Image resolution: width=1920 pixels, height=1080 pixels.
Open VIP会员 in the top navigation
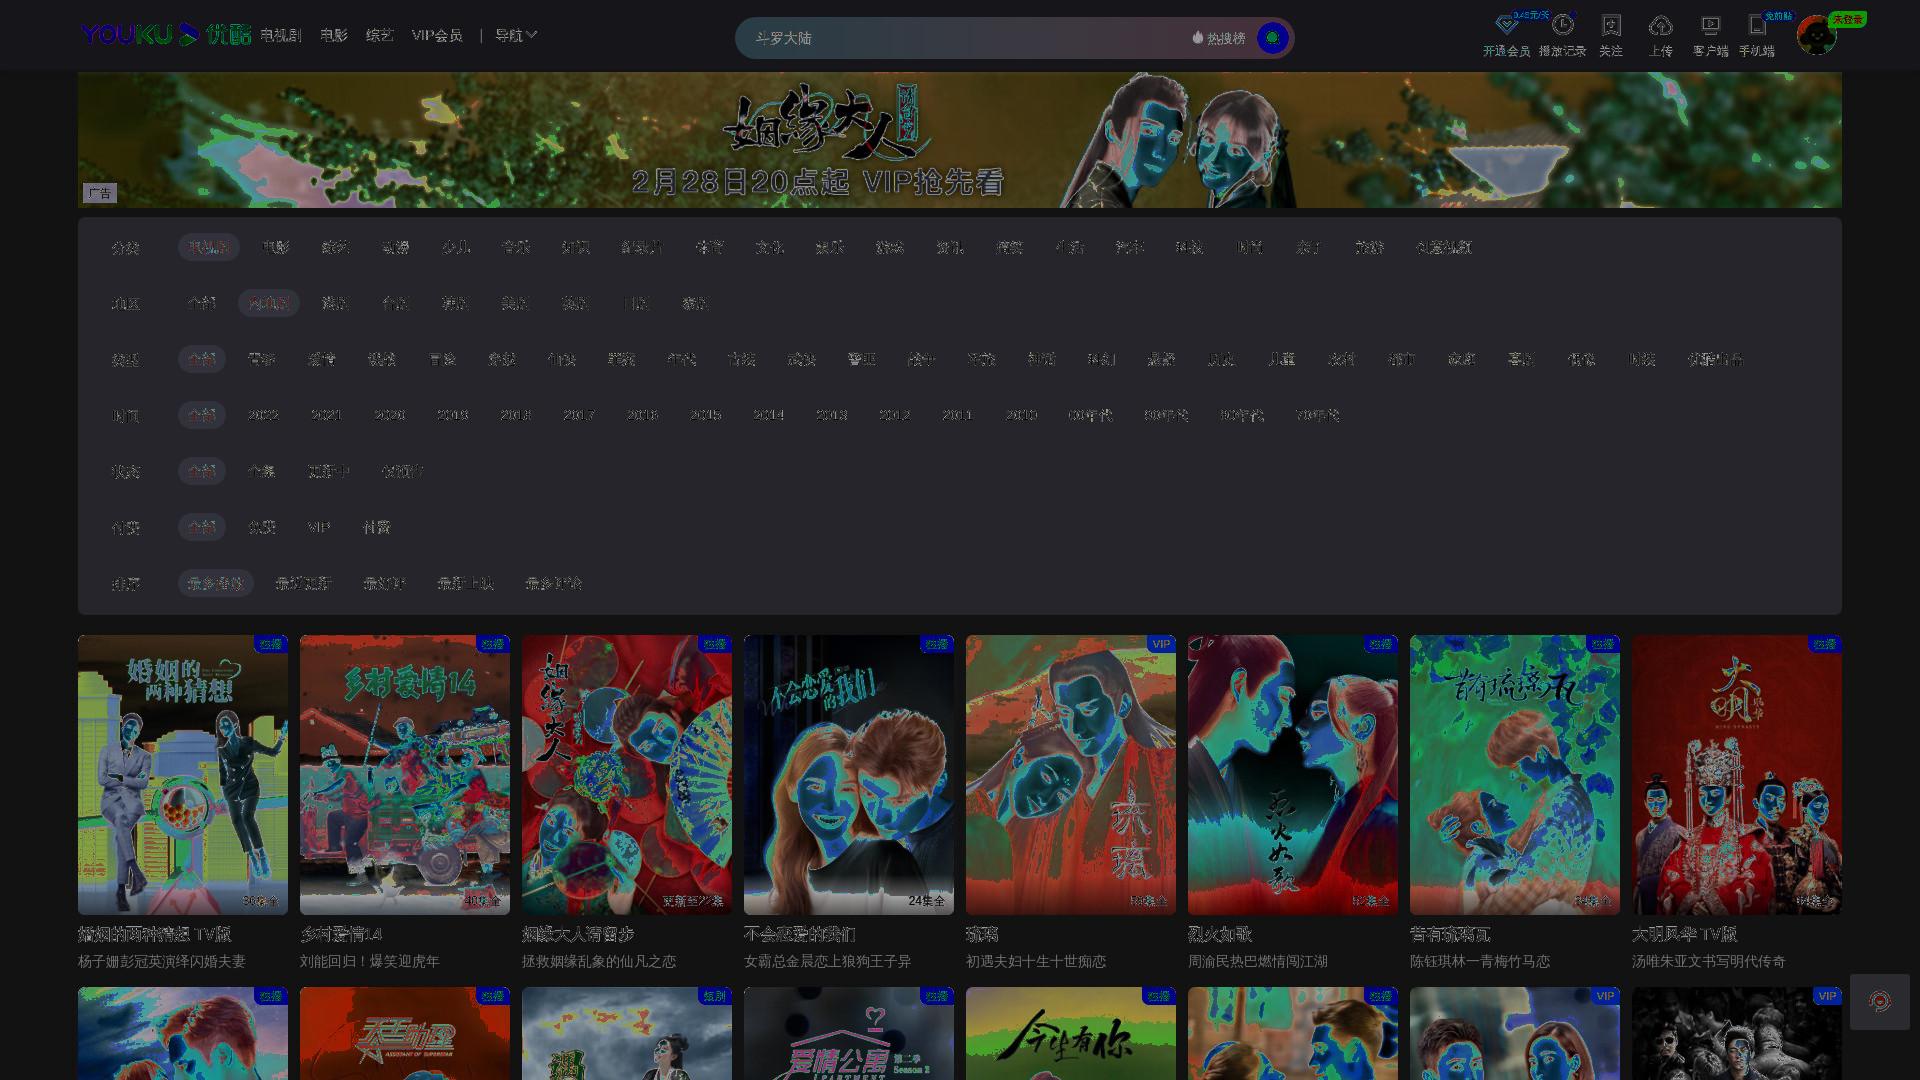tap(437, 35)
